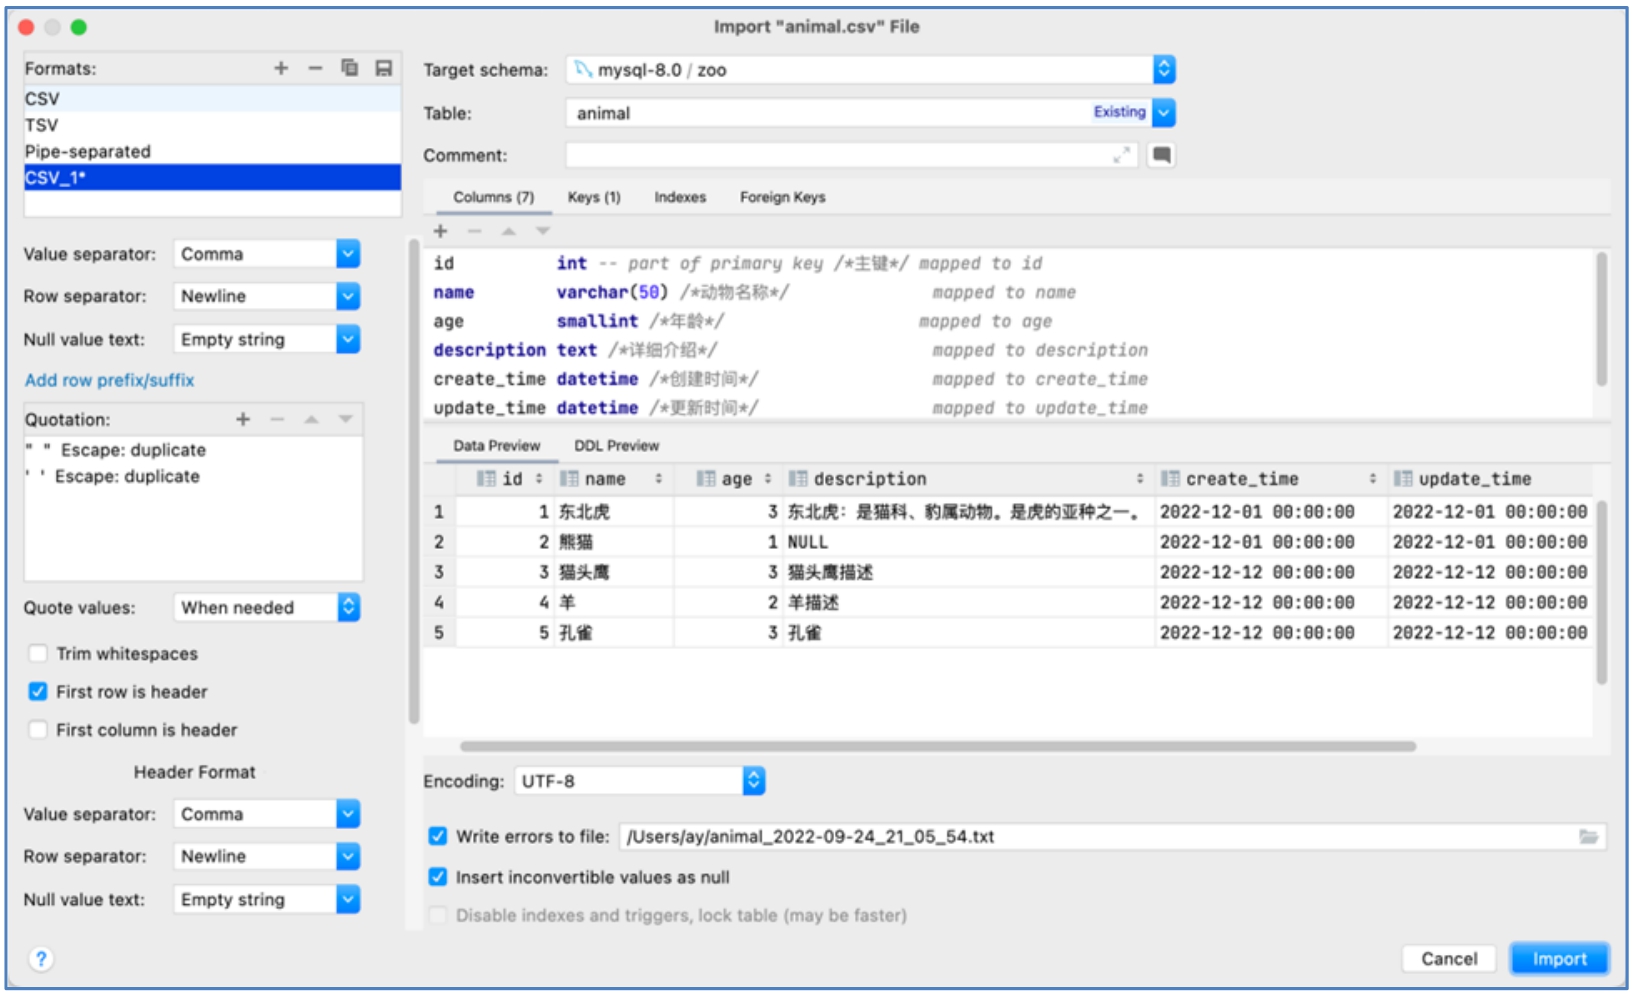Uncheck First row is header
This screenshot has height=1006, width=1634.
tap(38, 691)
